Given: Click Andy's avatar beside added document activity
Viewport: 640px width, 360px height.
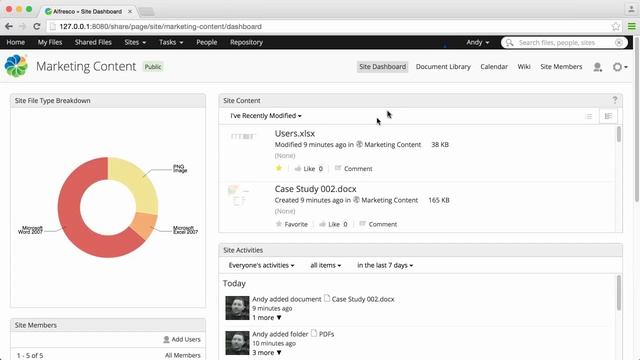Looking at the screenshot, I should [237, 308].
